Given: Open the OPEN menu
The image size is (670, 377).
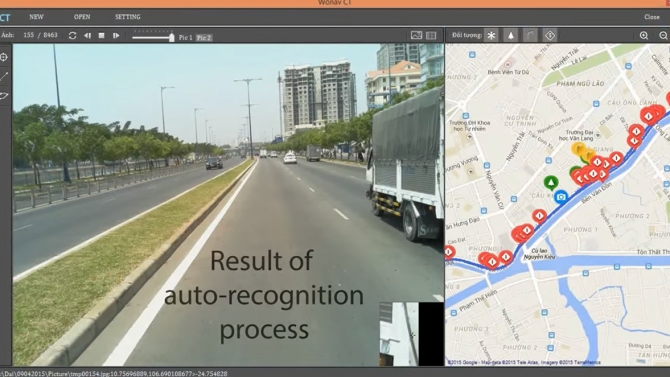Looking at the screenshot, I should click(x=82, y=17).
